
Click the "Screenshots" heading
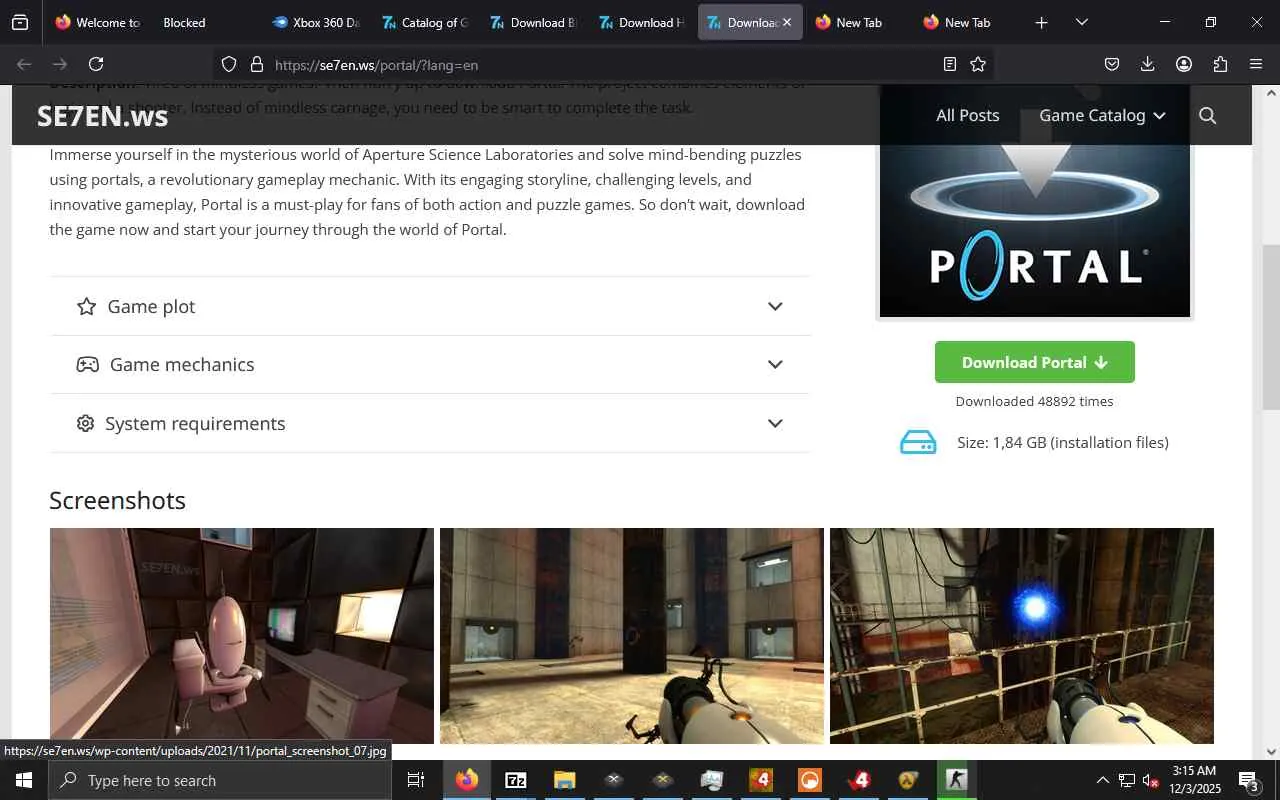[x=117, y=500]
